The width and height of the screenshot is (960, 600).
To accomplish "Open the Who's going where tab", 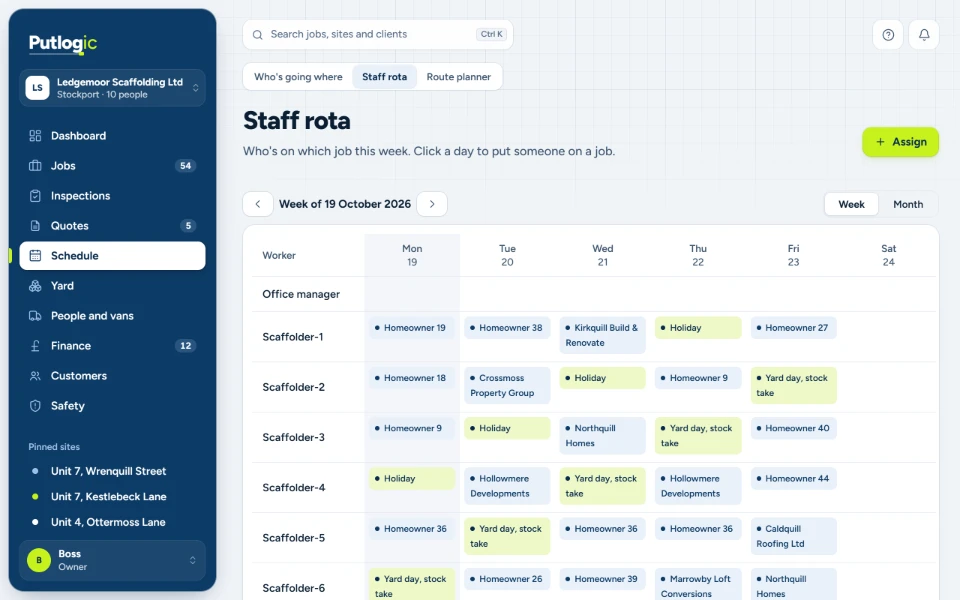I will coord(298,77).
